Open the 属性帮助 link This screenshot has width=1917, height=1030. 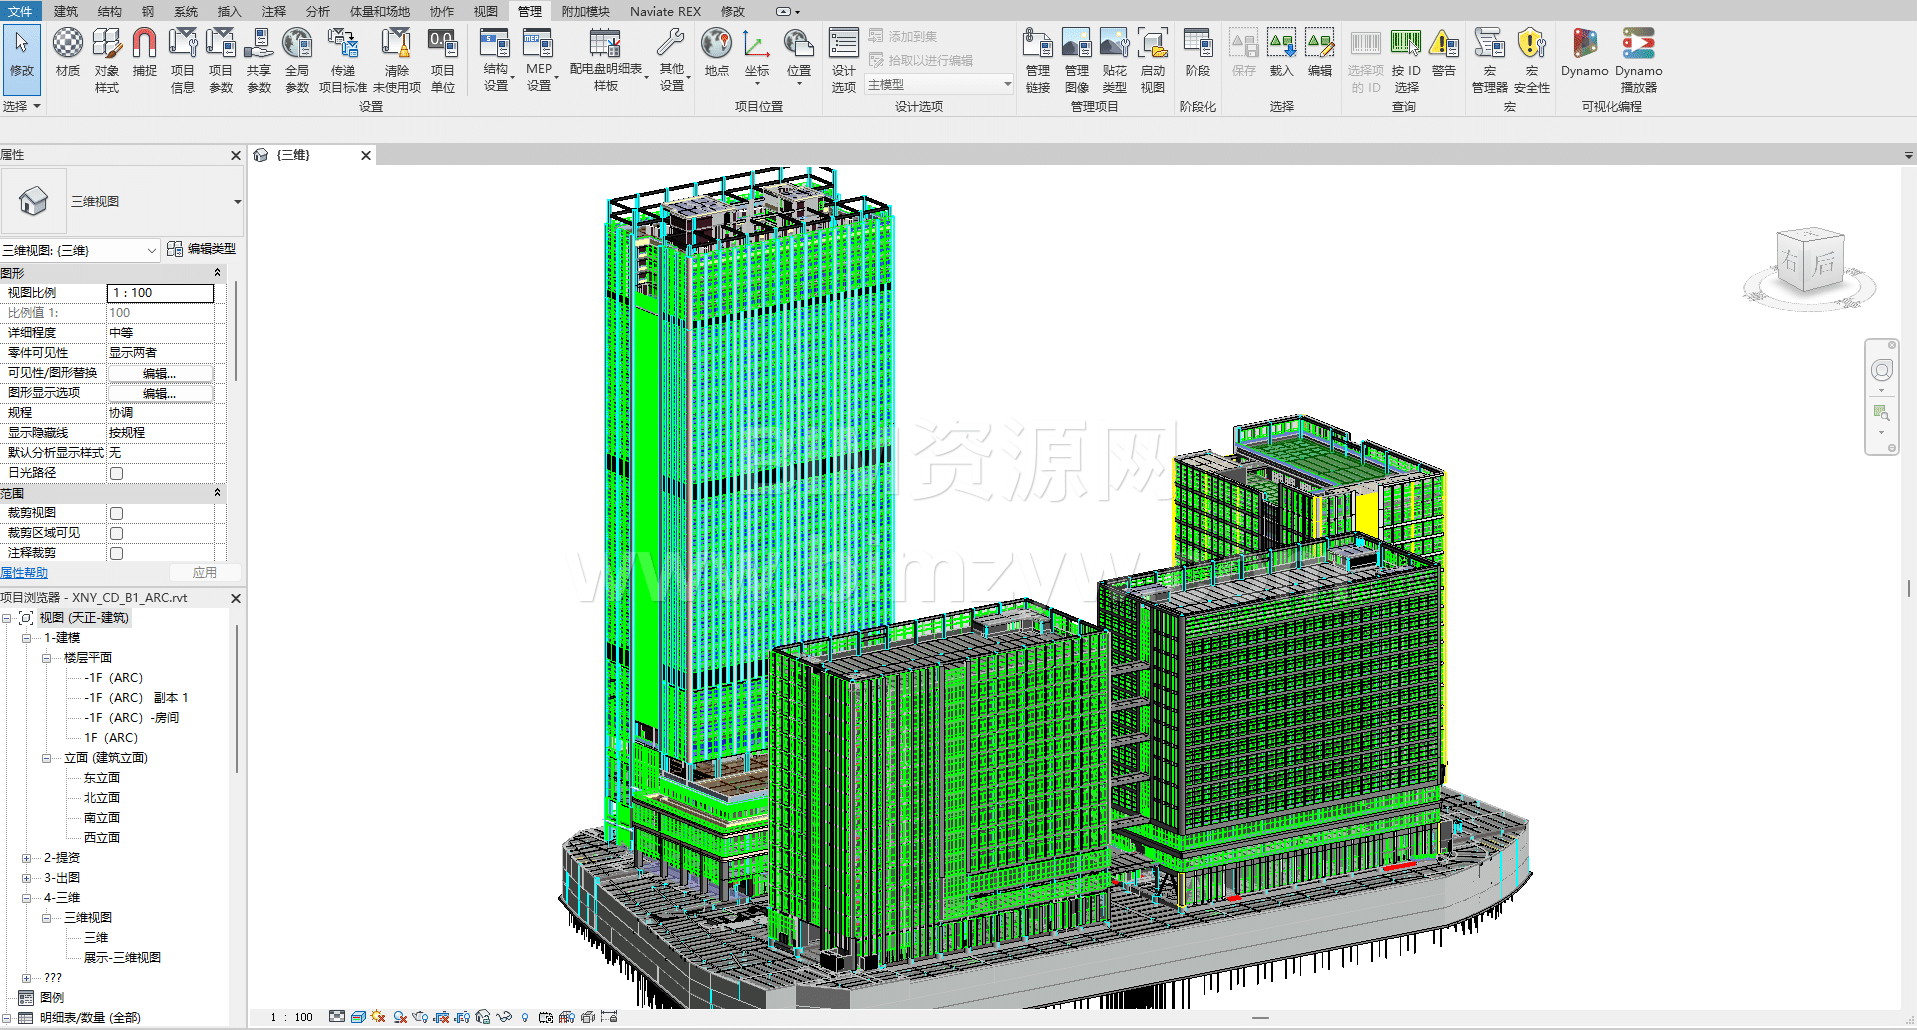[24, 573]
